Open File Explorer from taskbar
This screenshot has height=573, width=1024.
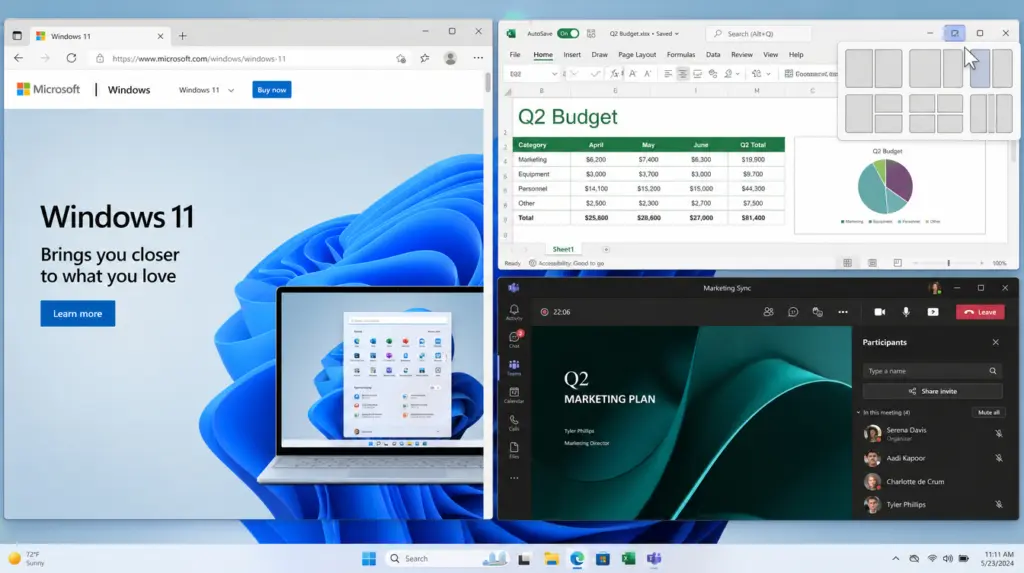click(551, 559)
